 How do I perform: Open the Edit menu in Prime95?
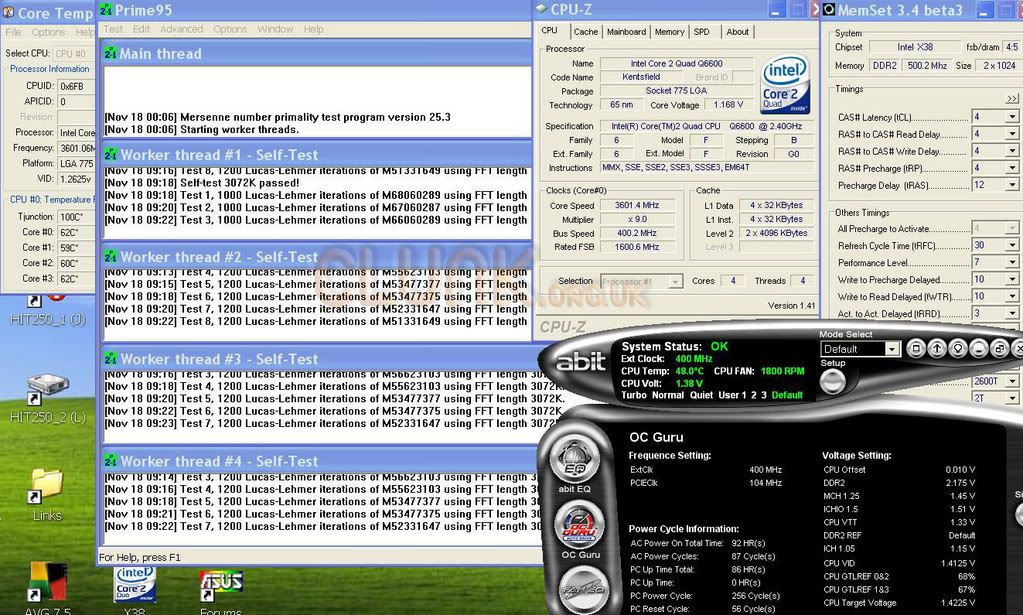click(x=142, y=29)
